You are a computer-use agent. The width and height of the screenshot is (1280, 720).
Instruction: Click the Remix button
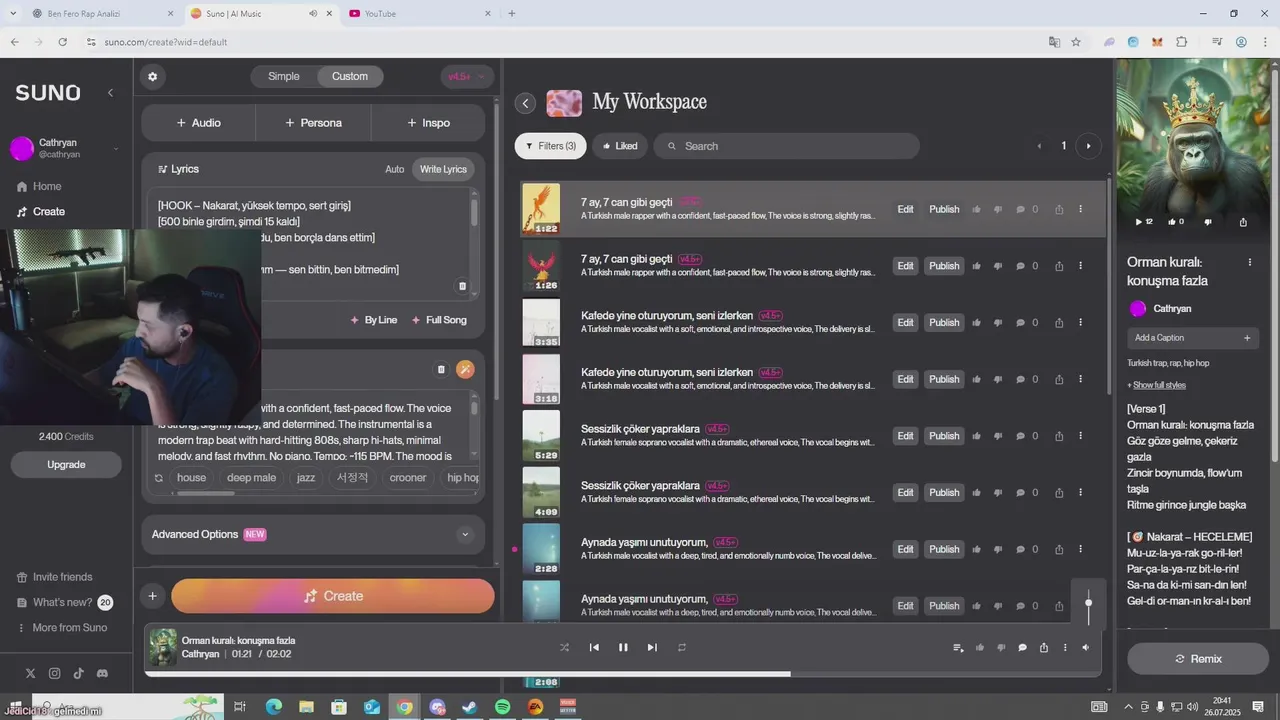(x=1198, y=659)
